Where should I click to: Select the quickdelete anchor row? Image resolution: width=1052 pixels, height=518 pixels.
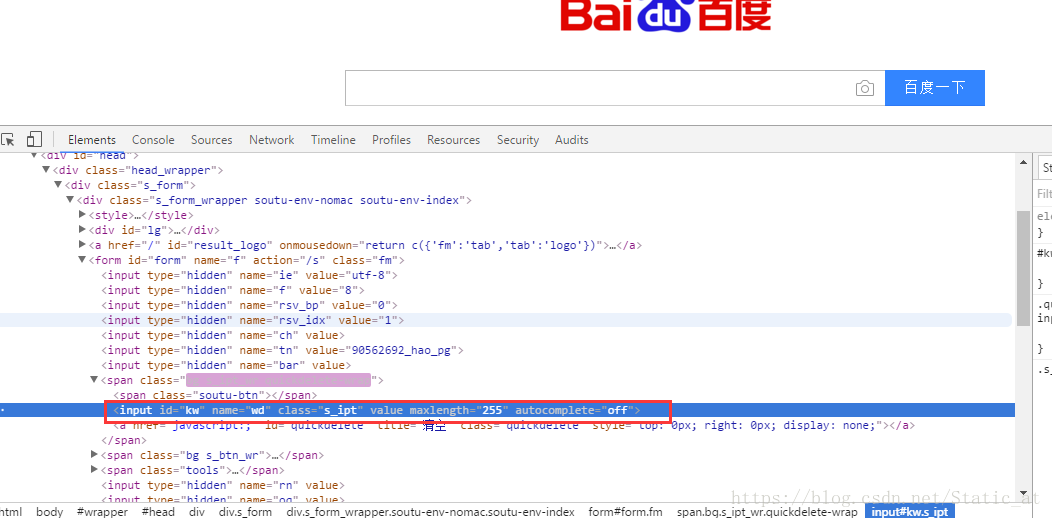click(514, 425)
